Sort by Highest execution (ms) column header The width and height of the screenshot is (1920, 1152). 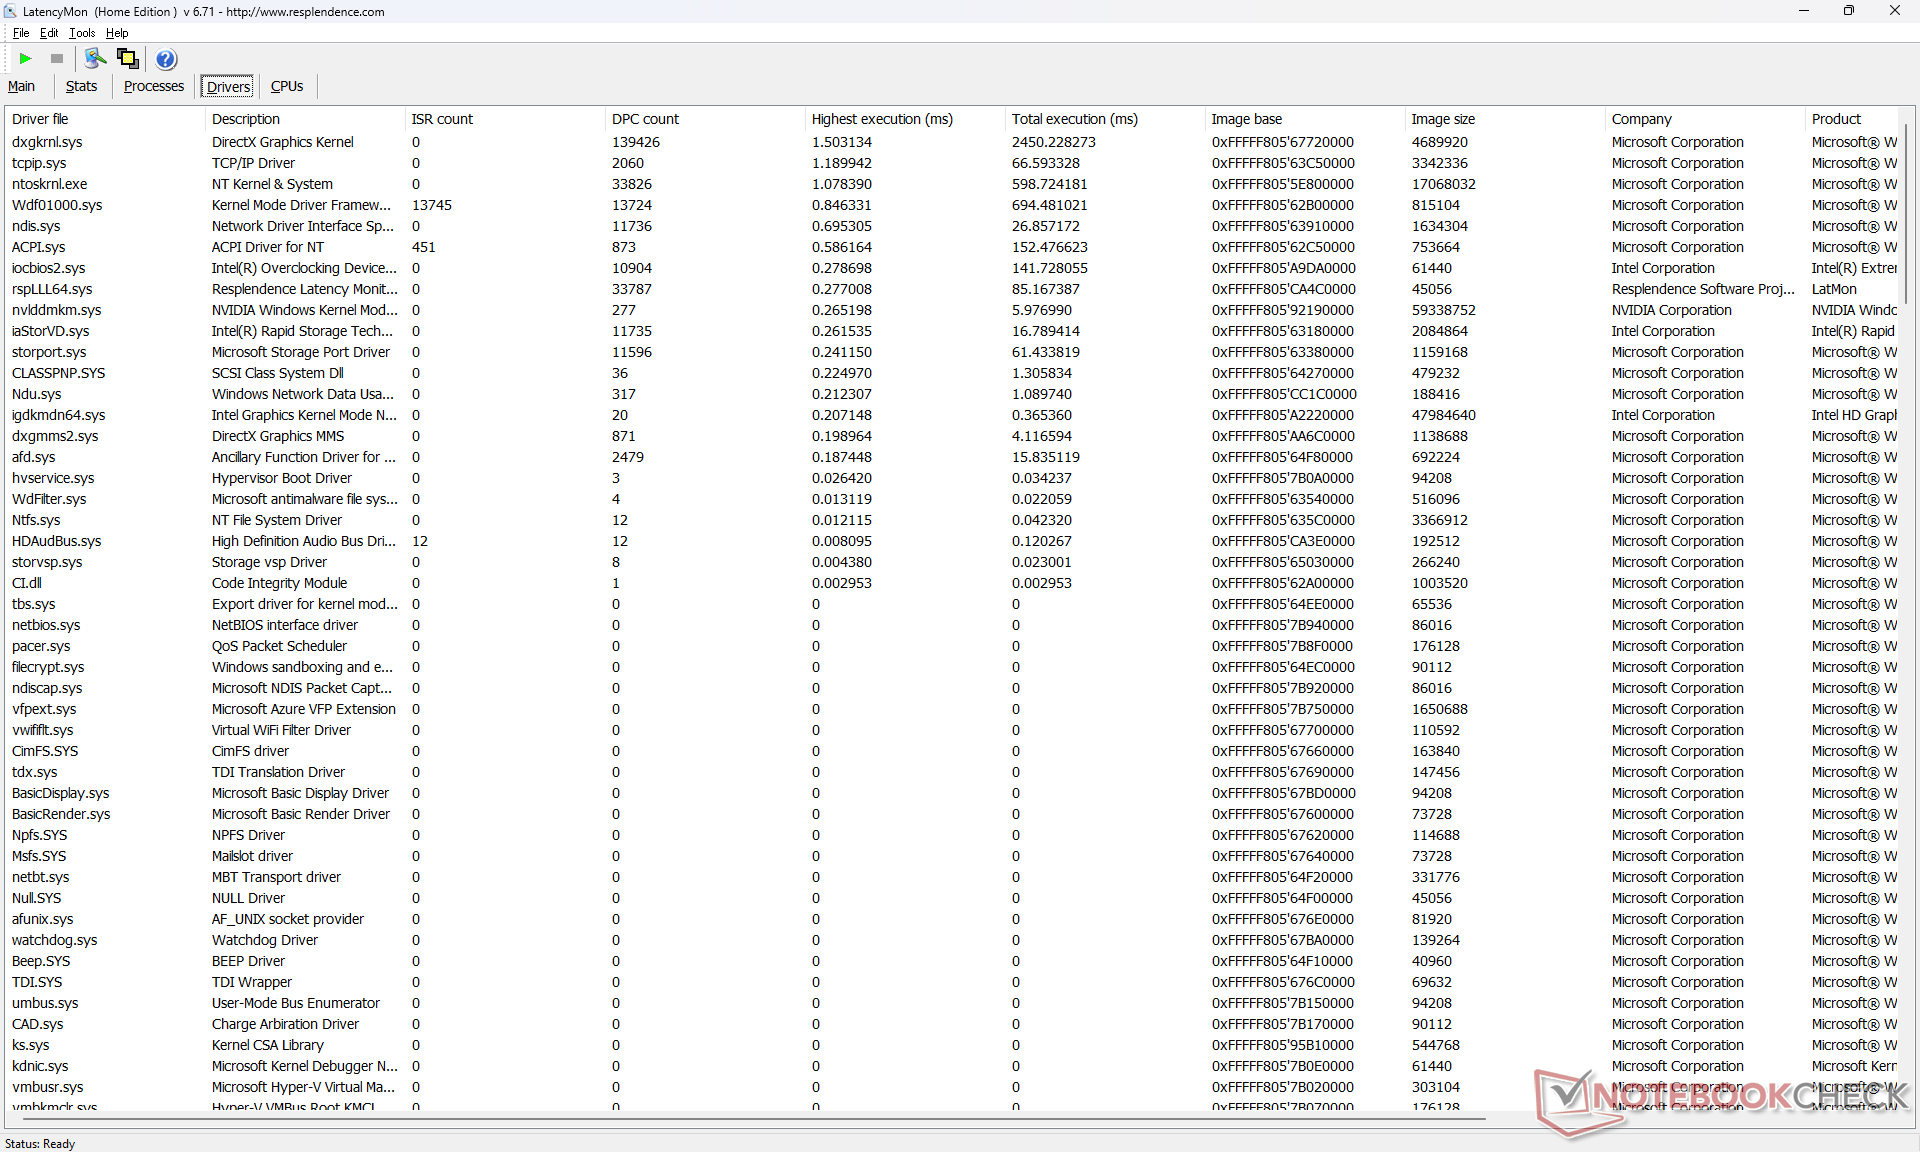pyautogui.click(x=881, y=119)
